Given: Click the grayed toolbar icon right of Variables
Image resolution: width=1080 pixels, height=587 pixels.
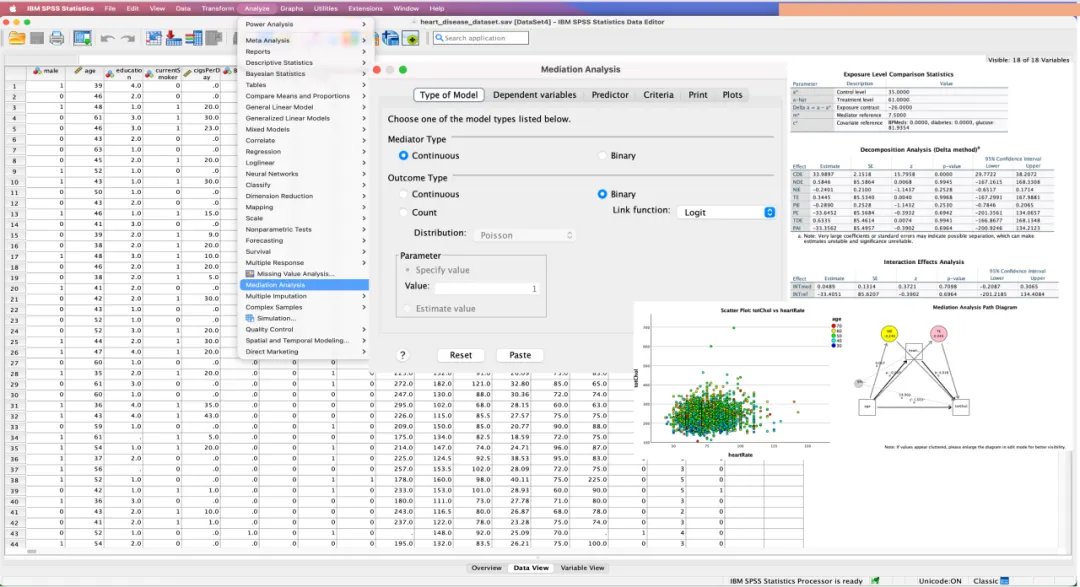Looking at the screenshot, I should 214,38.
